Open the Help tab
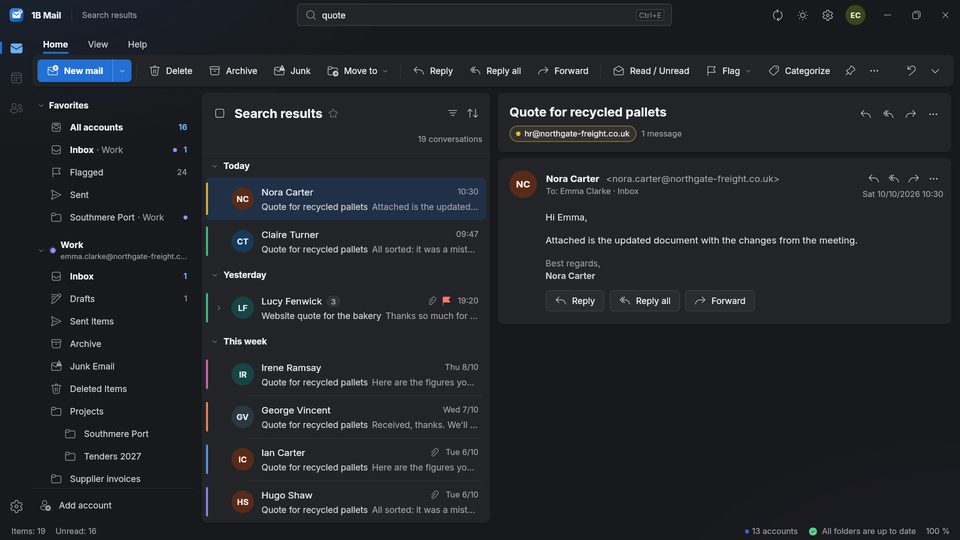This screenshot has height=540, width=960. tap(137, 45)
